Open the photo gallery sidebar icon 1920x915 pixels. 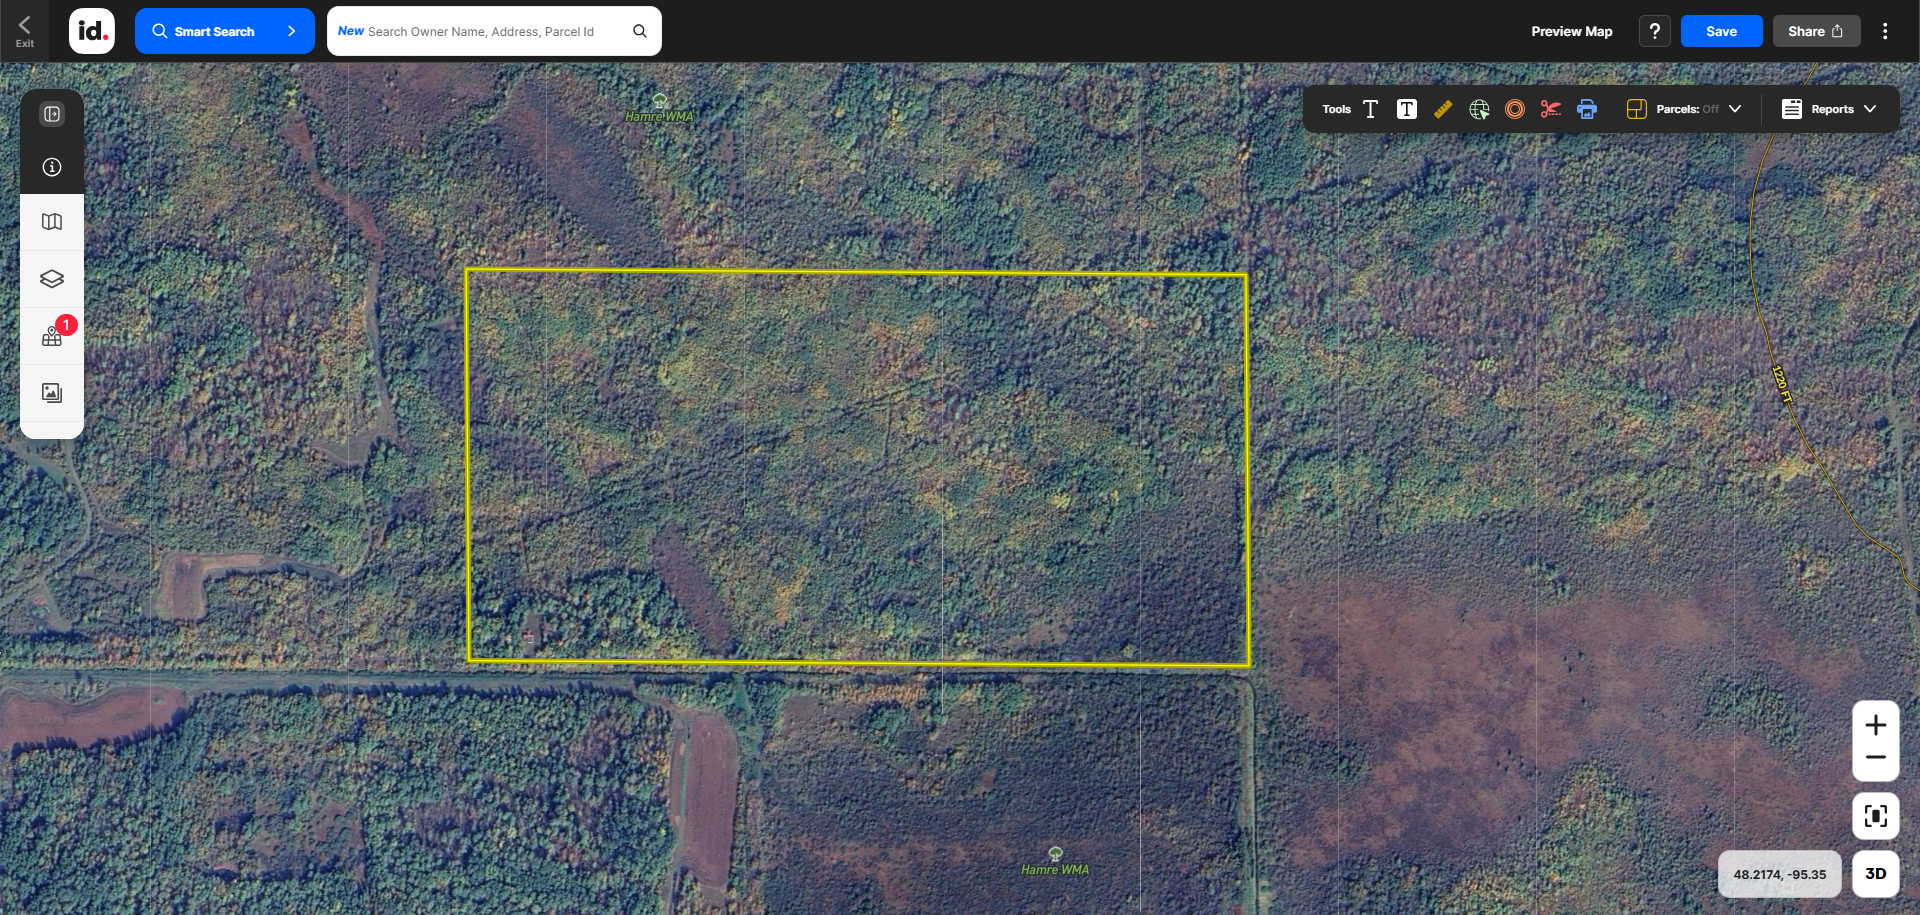click(x=52, y=393)
